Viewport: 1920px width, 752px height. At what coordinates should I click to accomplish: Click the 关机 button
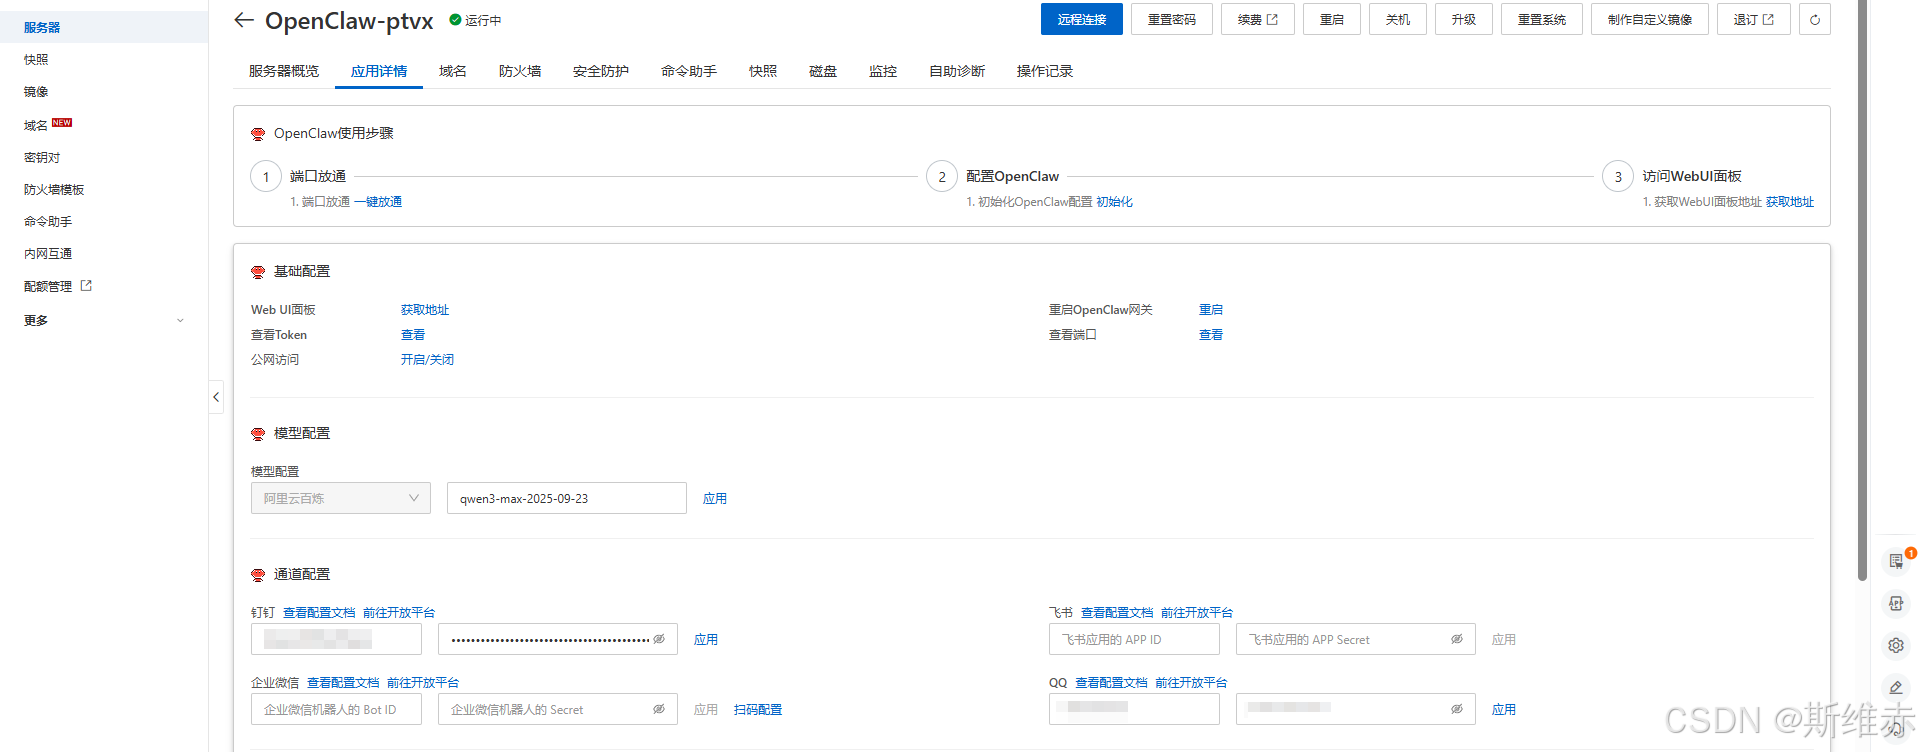click(1398, 19)
